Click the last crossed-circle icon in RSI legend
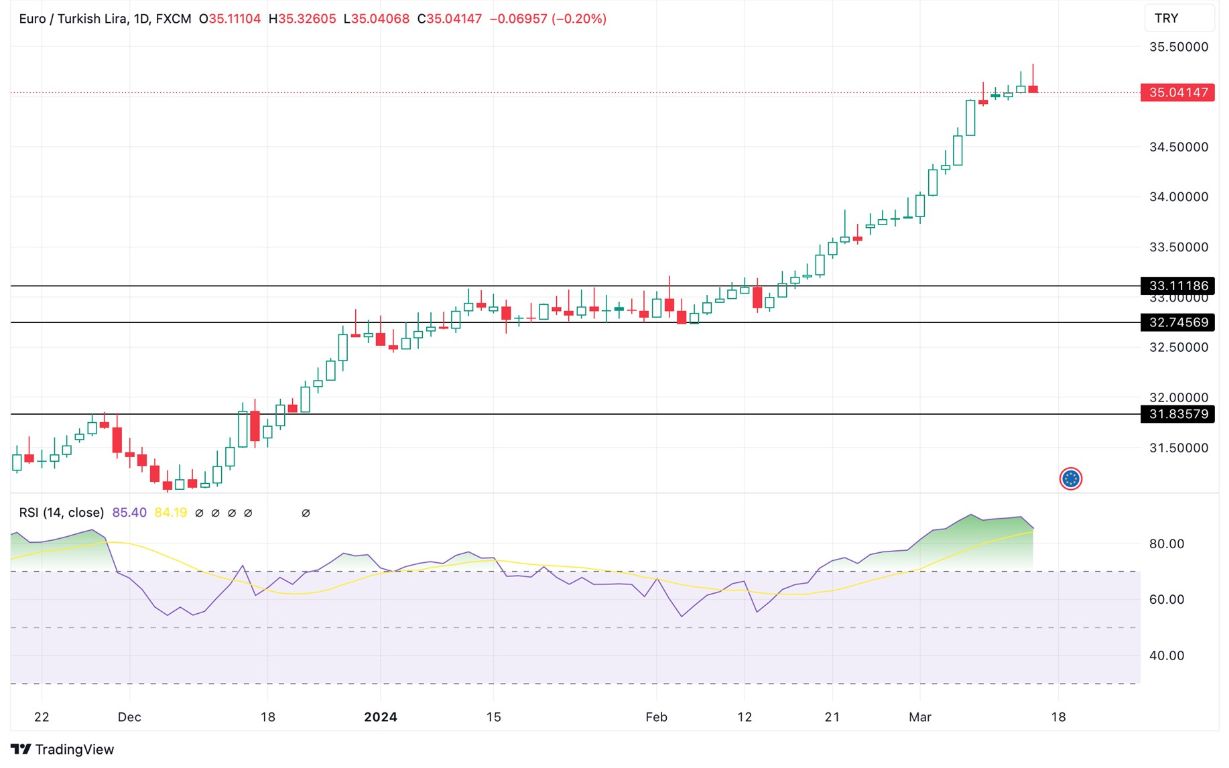The width and height of the screenshot is (1229, 768). 249,512
